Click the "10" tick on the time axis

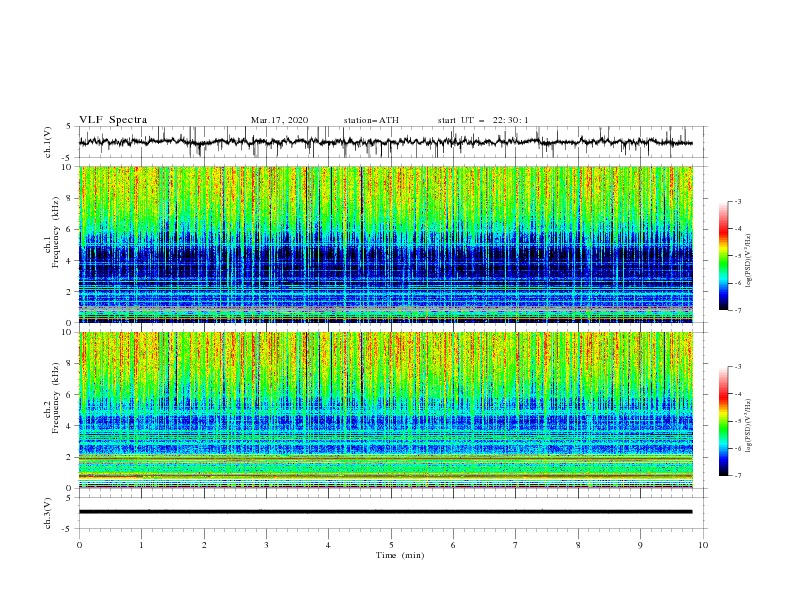(x=703, y=545)
